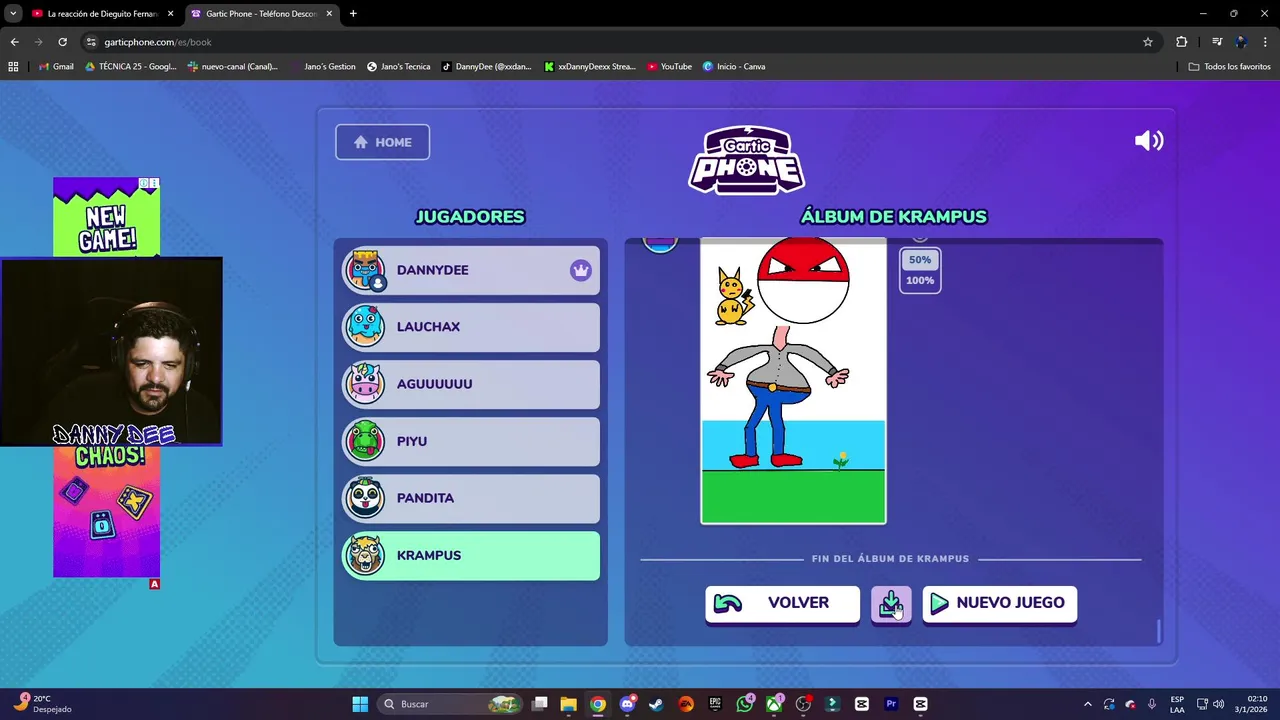Open the xxDannyDeexx Kick bookmark
Viewport: 1280px width, 720px height.
tap(590, 67)
